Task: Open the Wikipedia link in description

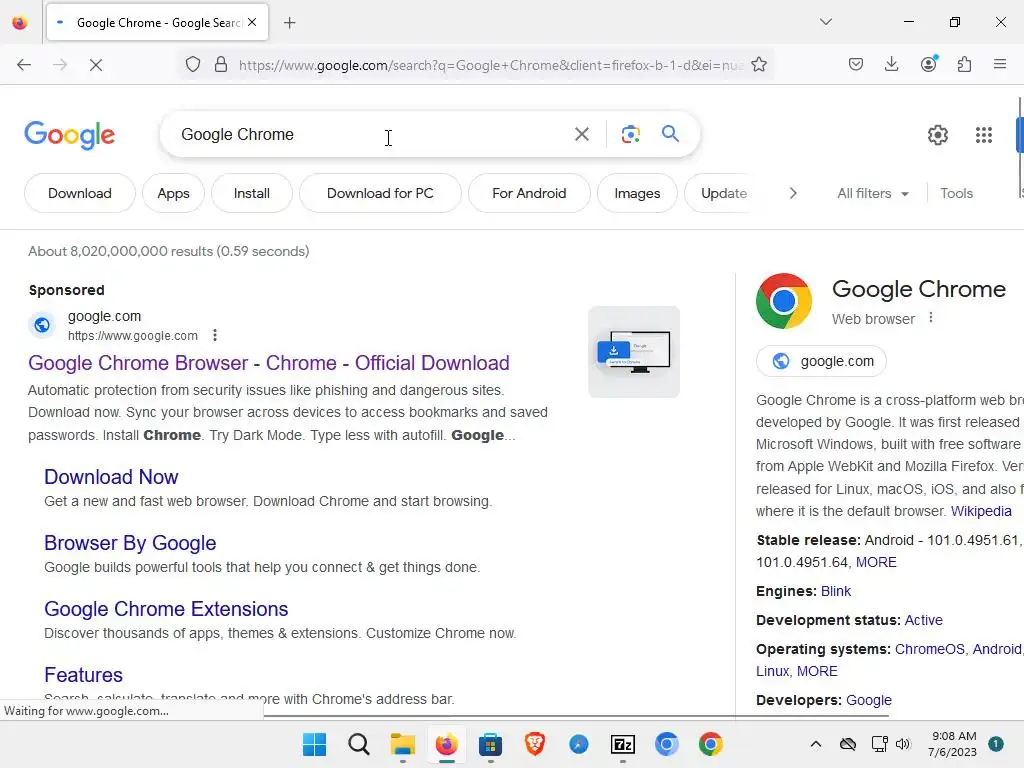Action: click(x=981, y=511)
